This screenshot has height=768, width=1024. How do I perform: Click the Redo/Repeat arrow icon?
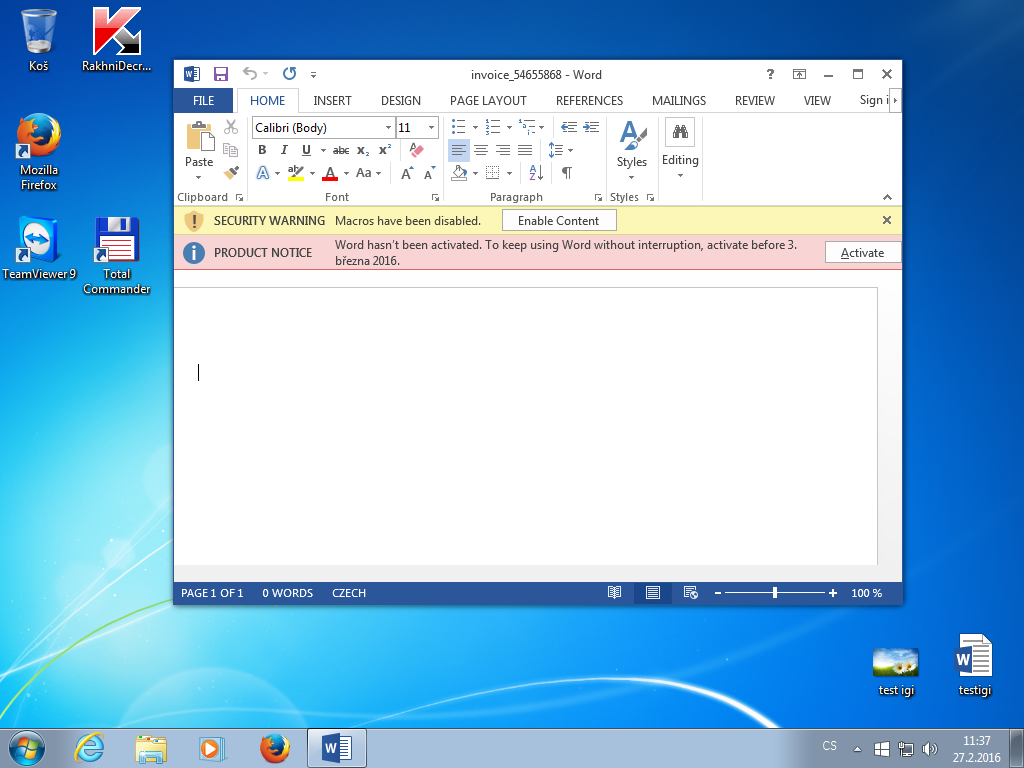pyautogui.click(x=289, y=74)
